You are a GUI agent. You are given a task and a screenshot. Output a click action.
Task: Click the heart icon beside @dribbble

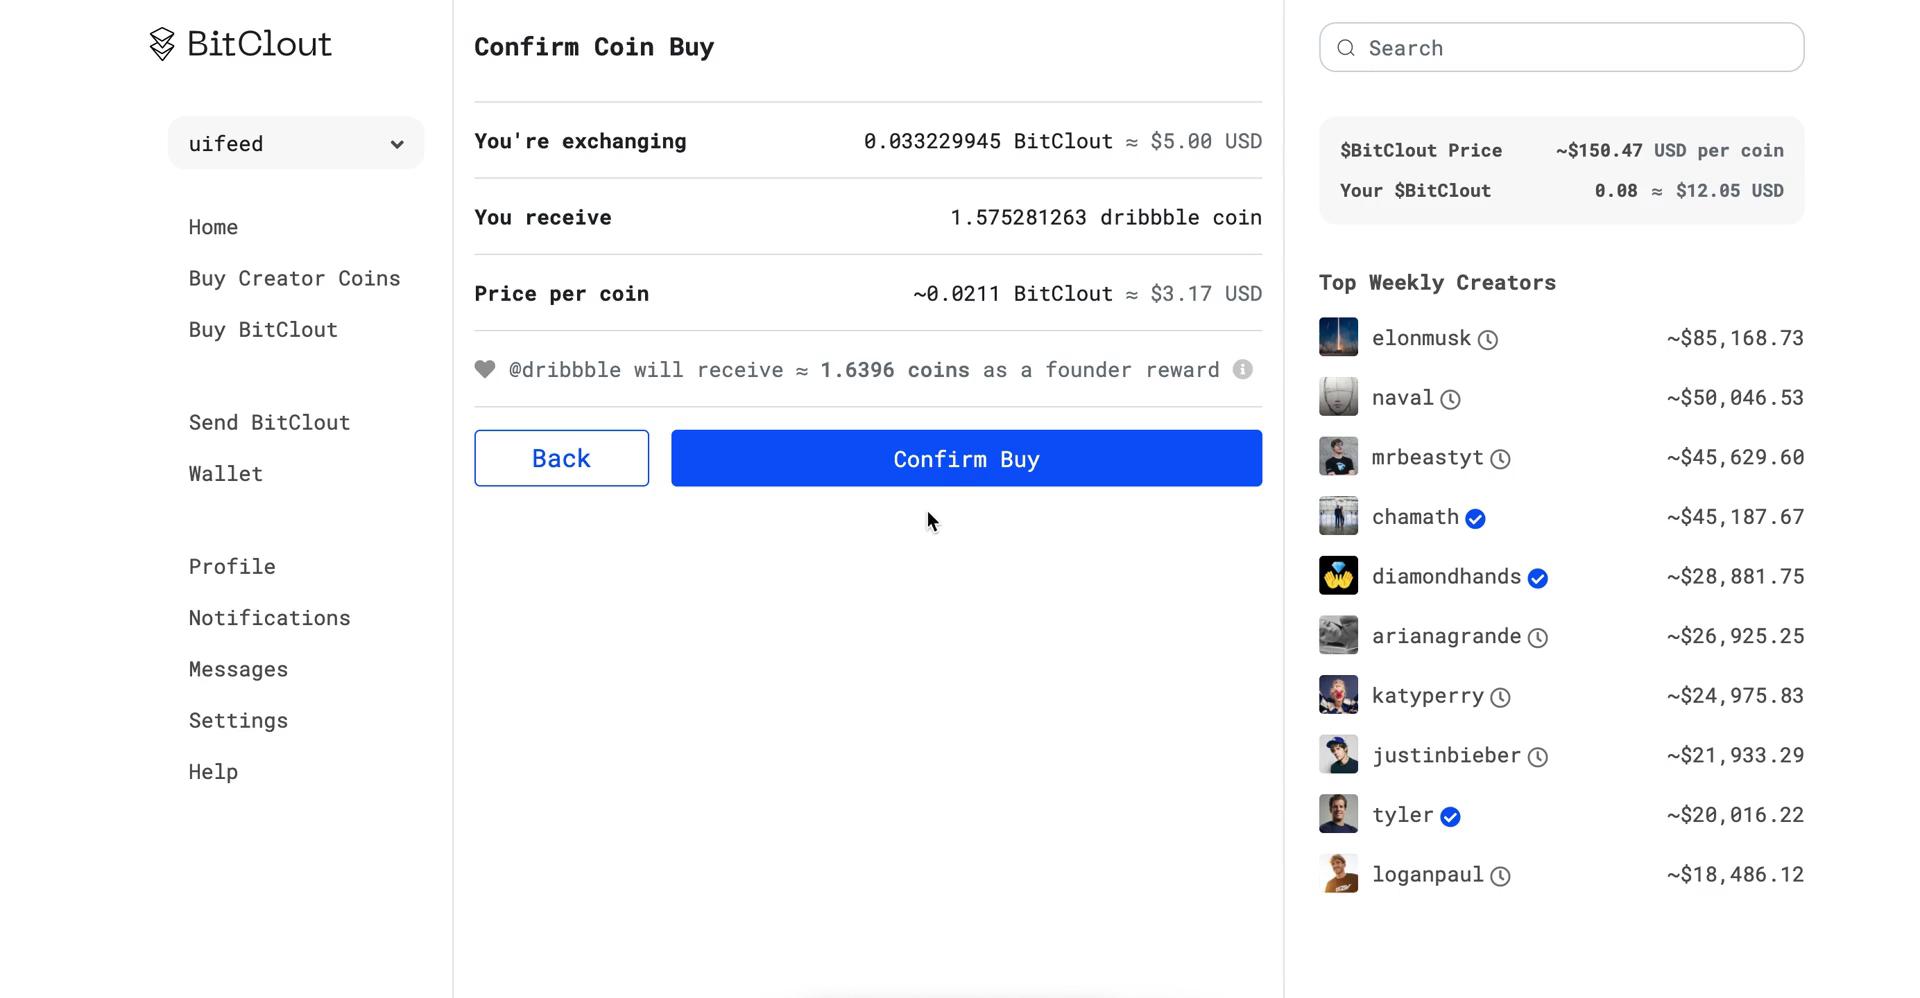[x=485, y=370]
